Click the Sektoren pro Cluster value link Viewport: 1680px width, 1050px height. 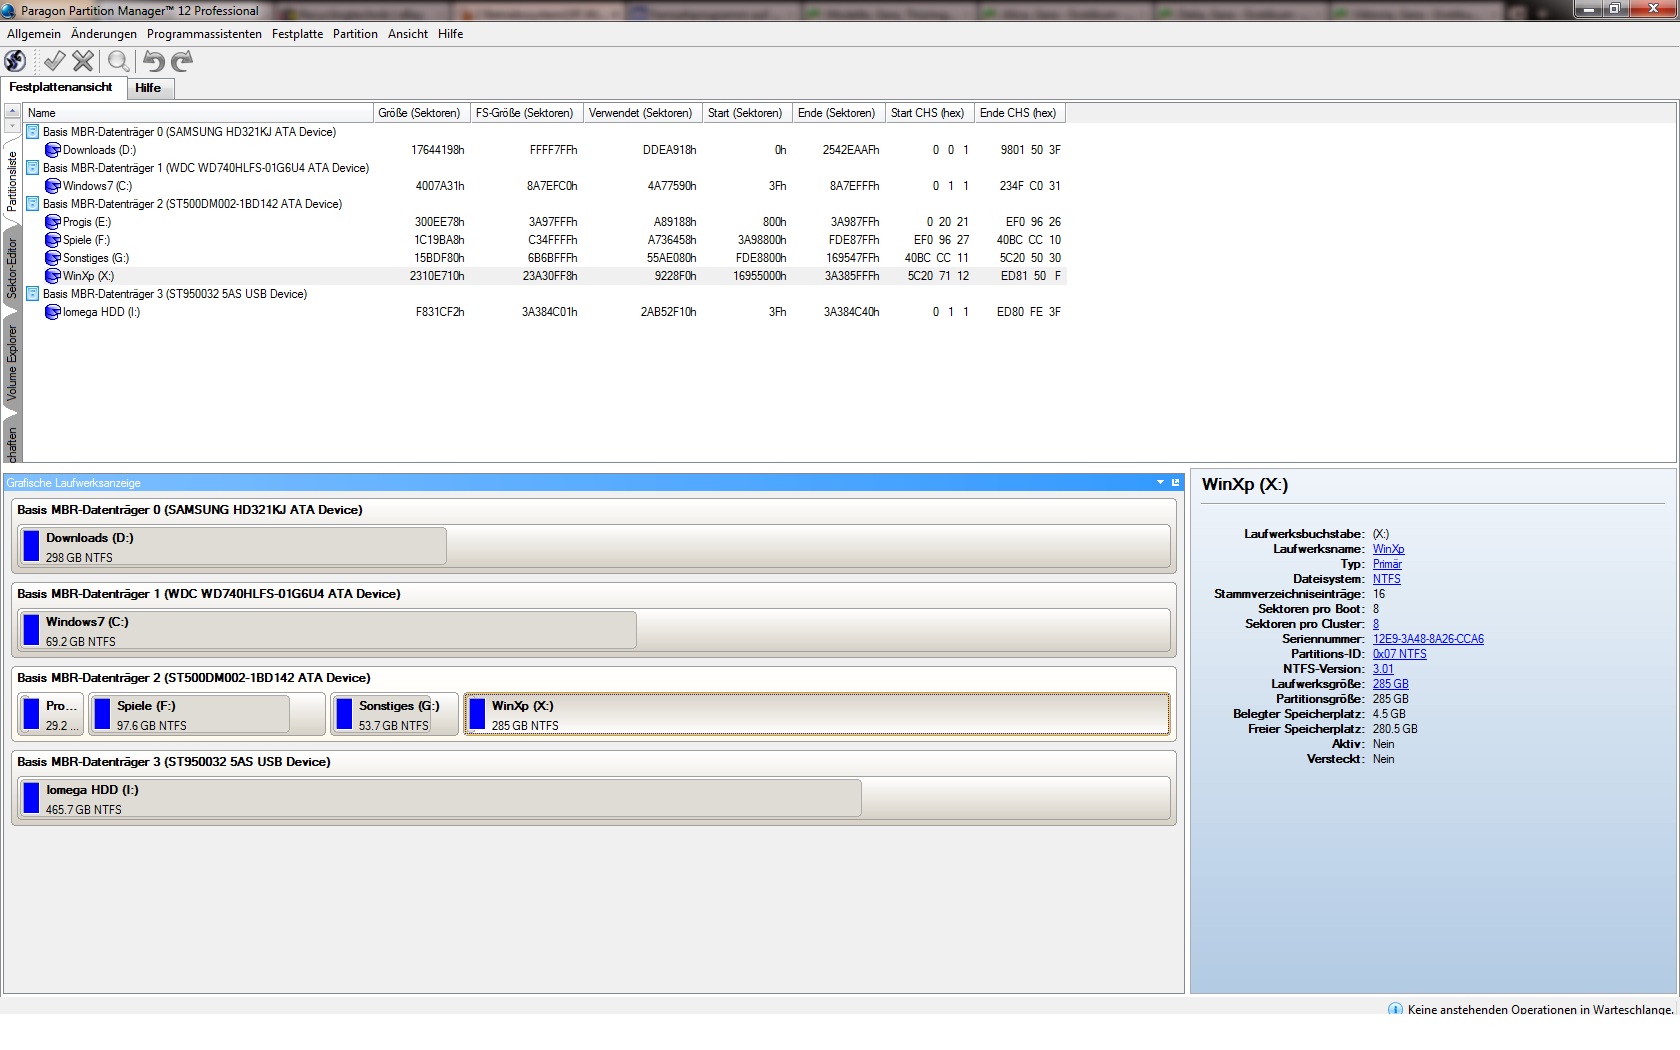pos(1376,624)
